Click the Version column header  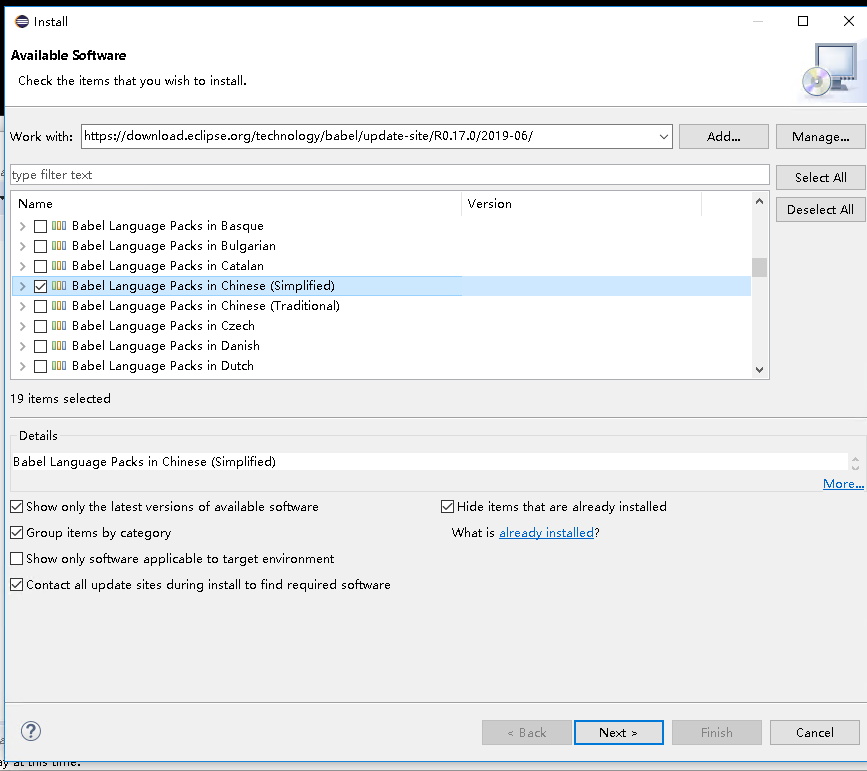582,204
